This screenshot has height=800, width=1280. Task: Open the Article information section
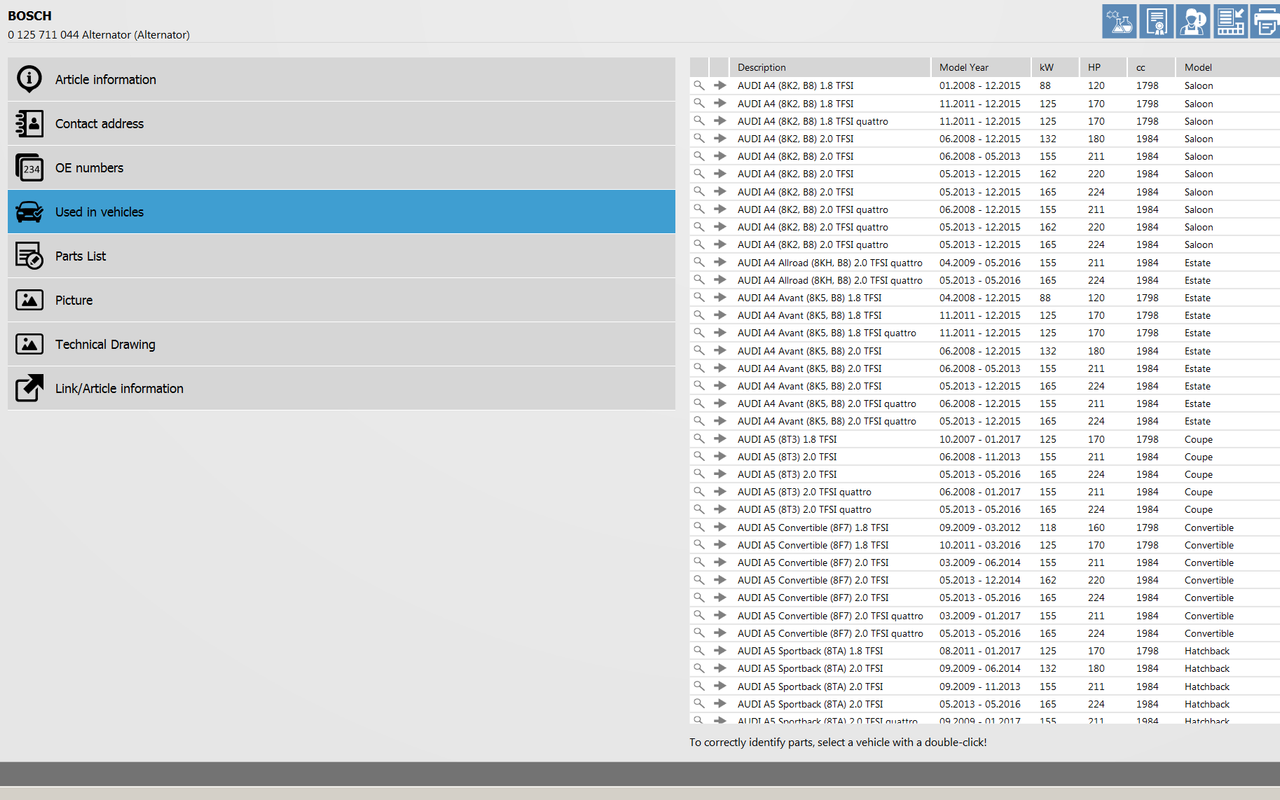click(x=341, y=79)
